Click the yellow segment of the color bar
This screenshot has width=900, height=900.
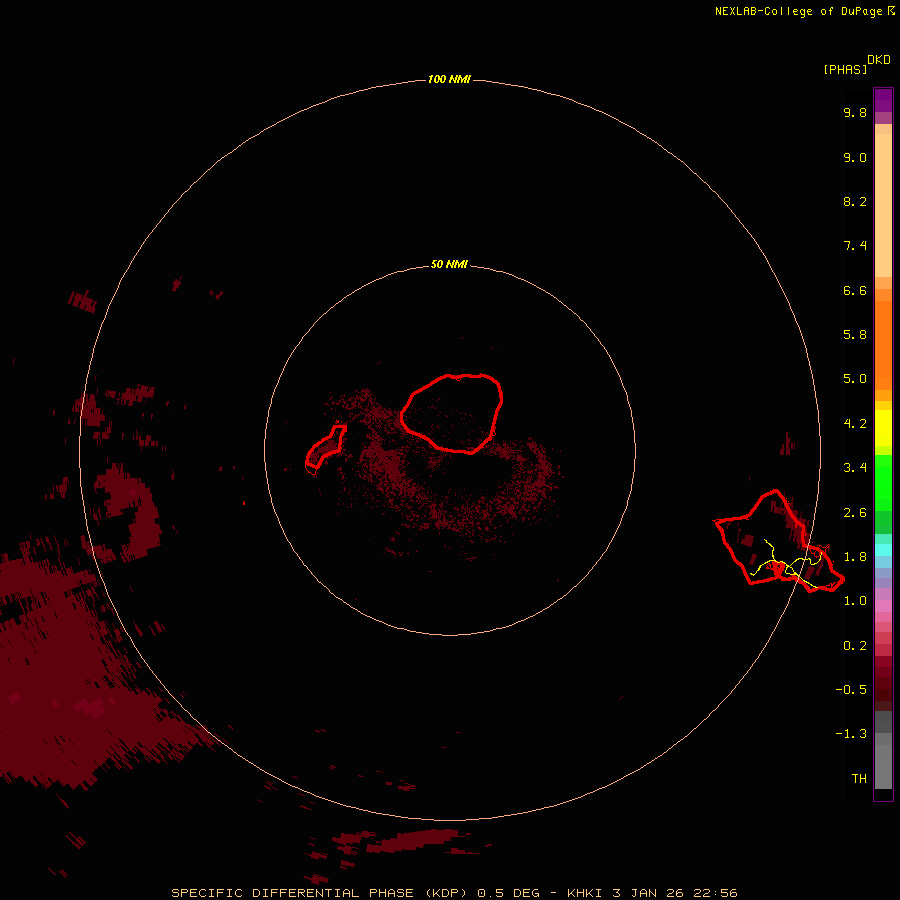click(x=883, y=428)
